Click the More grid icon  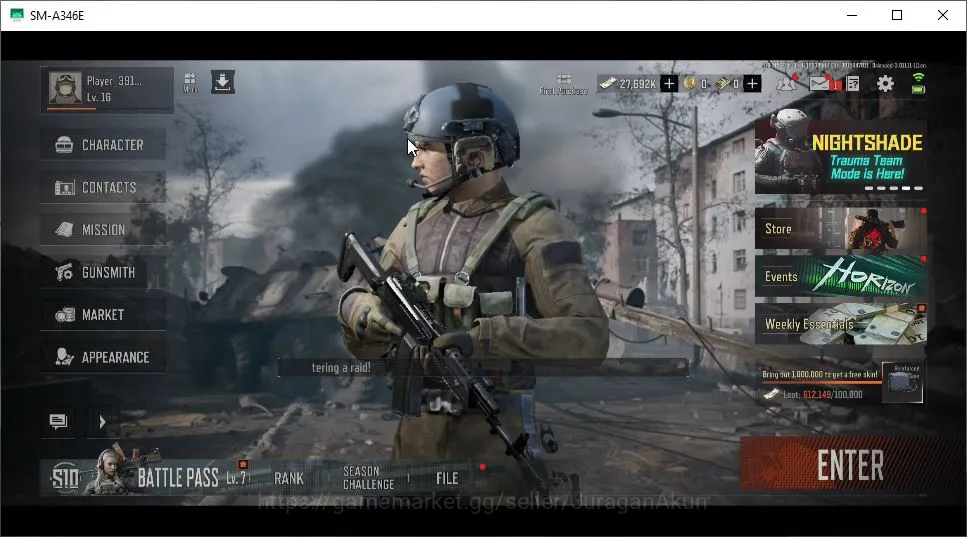pos(190,83)
